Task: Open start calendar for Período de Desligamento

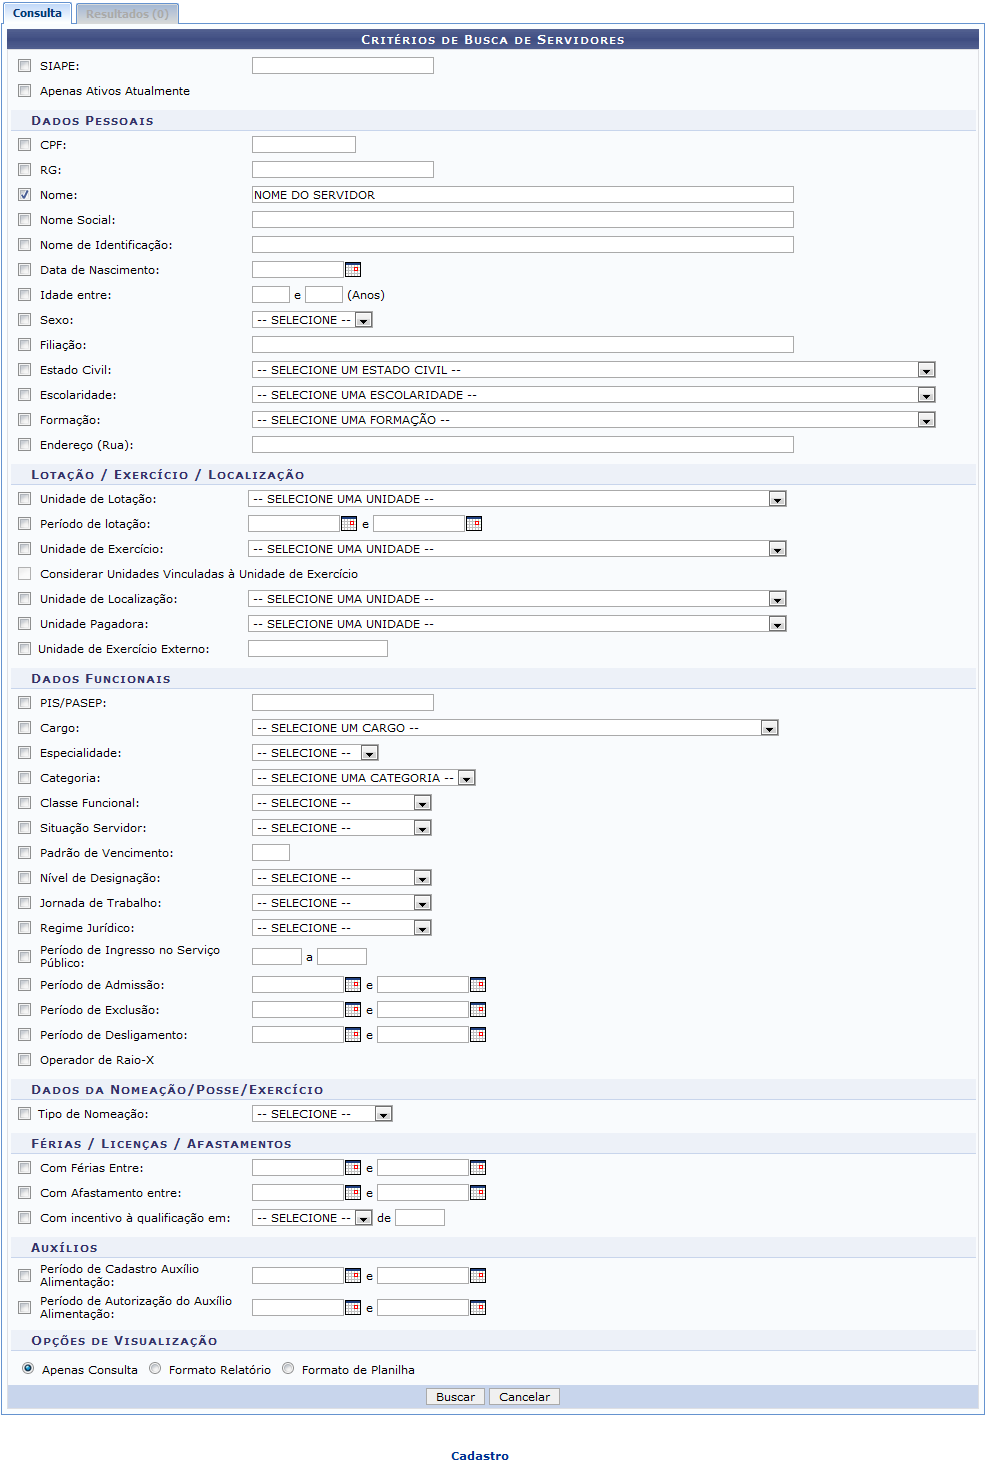Action: click(x=352, y=1035)
